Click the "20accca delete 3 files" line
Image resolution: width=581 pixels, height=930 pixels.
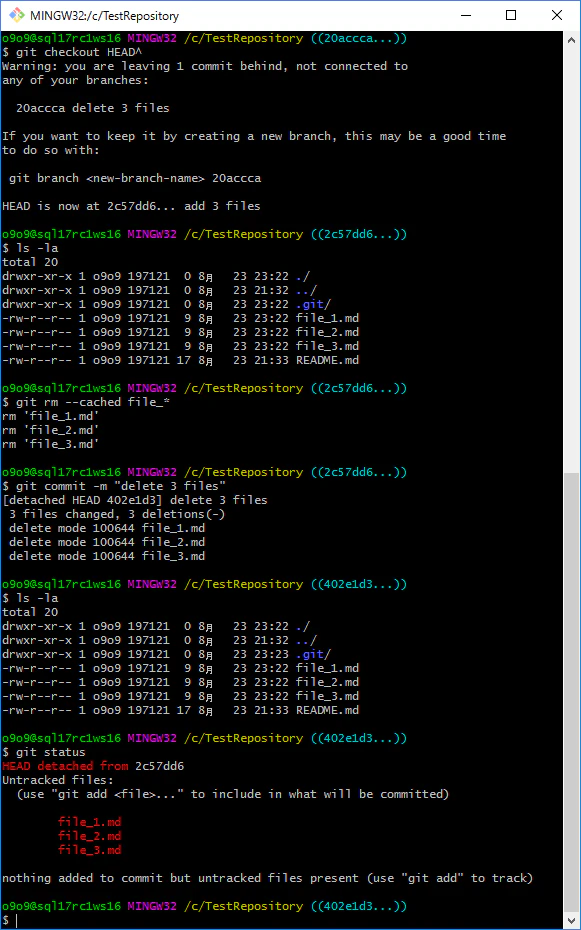(92, 108)
